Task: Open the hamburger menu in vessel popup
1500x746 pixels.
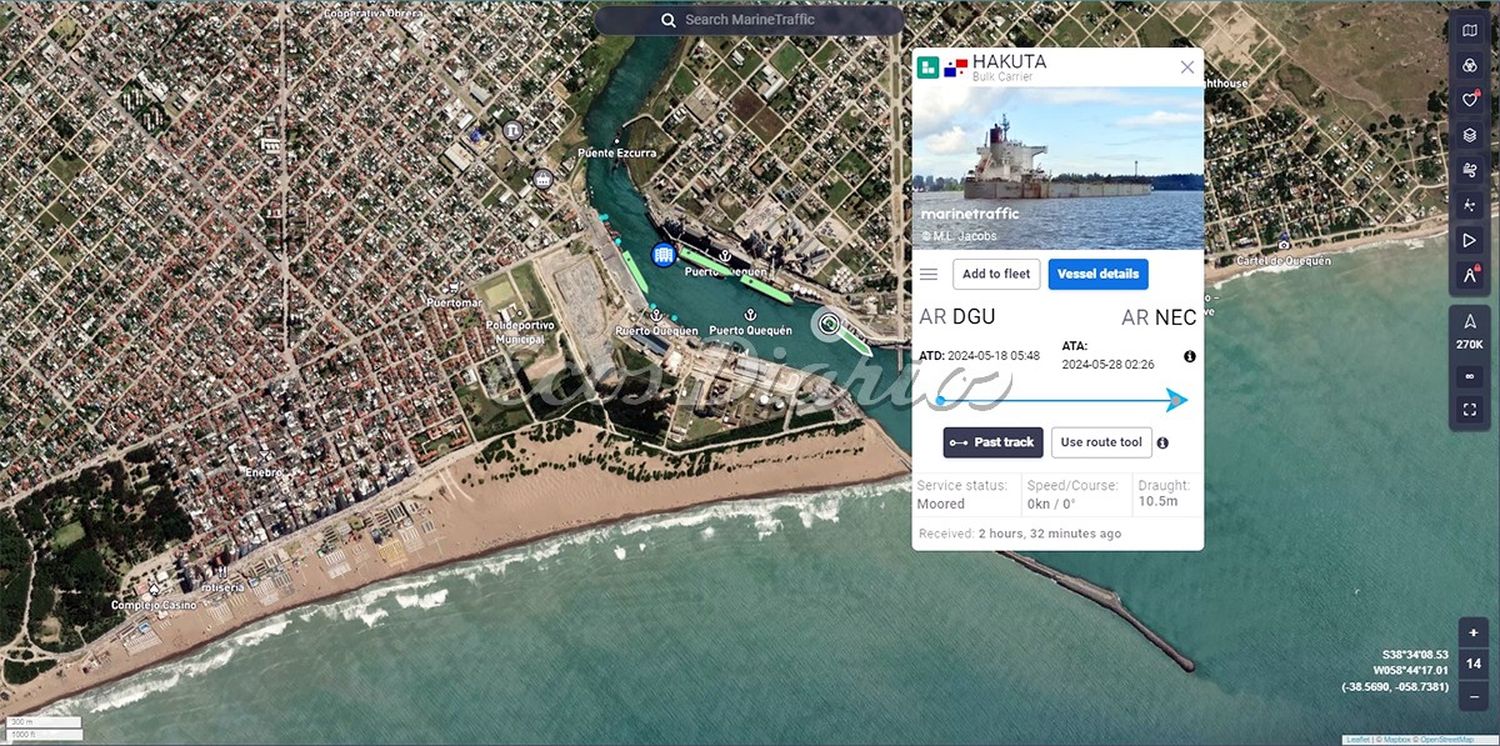Action: (x=929, y=274)
